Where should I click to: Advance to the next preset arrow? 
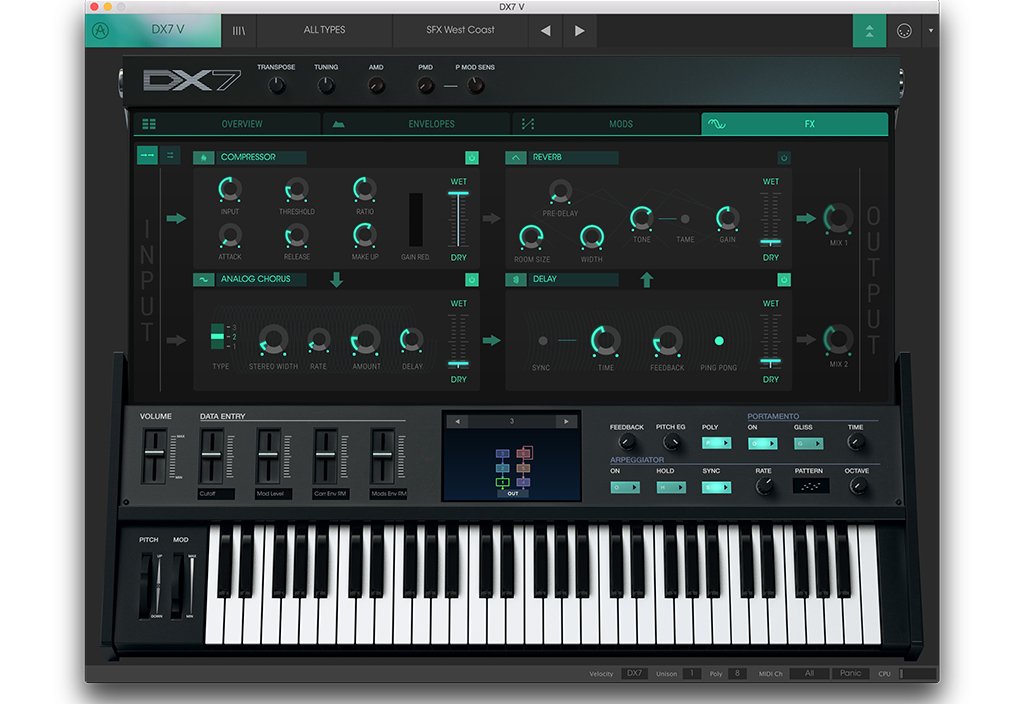[x=580, y=30]
